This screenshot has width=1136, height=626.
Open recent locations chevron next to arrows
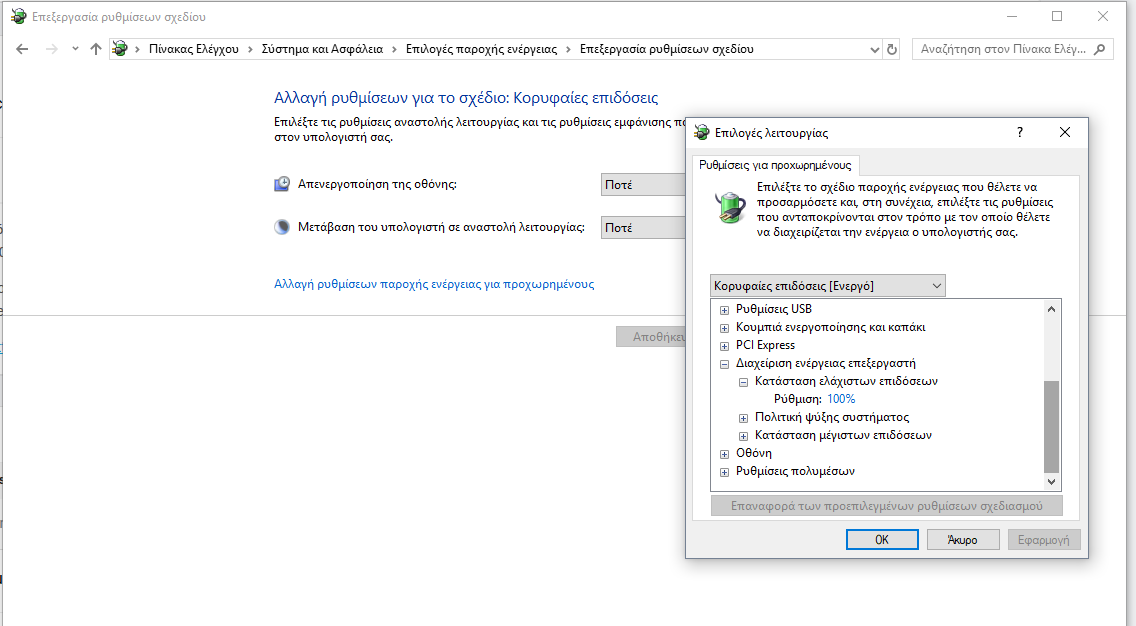point(75,49)
